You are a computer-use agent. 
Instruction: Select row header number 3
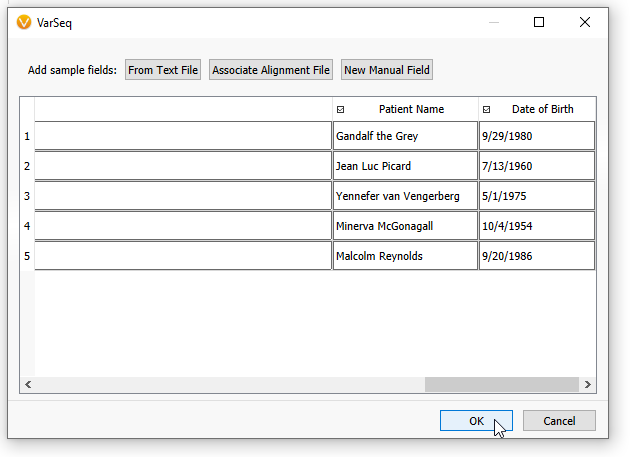point(27,196)
